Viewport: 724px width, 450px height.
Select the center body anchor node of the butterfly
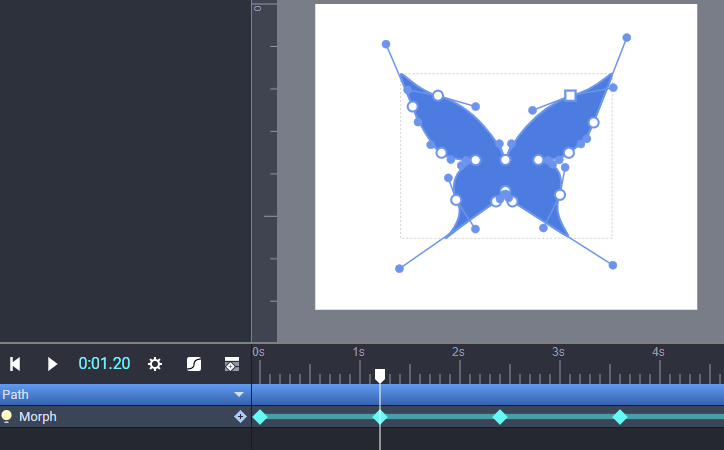505,160
